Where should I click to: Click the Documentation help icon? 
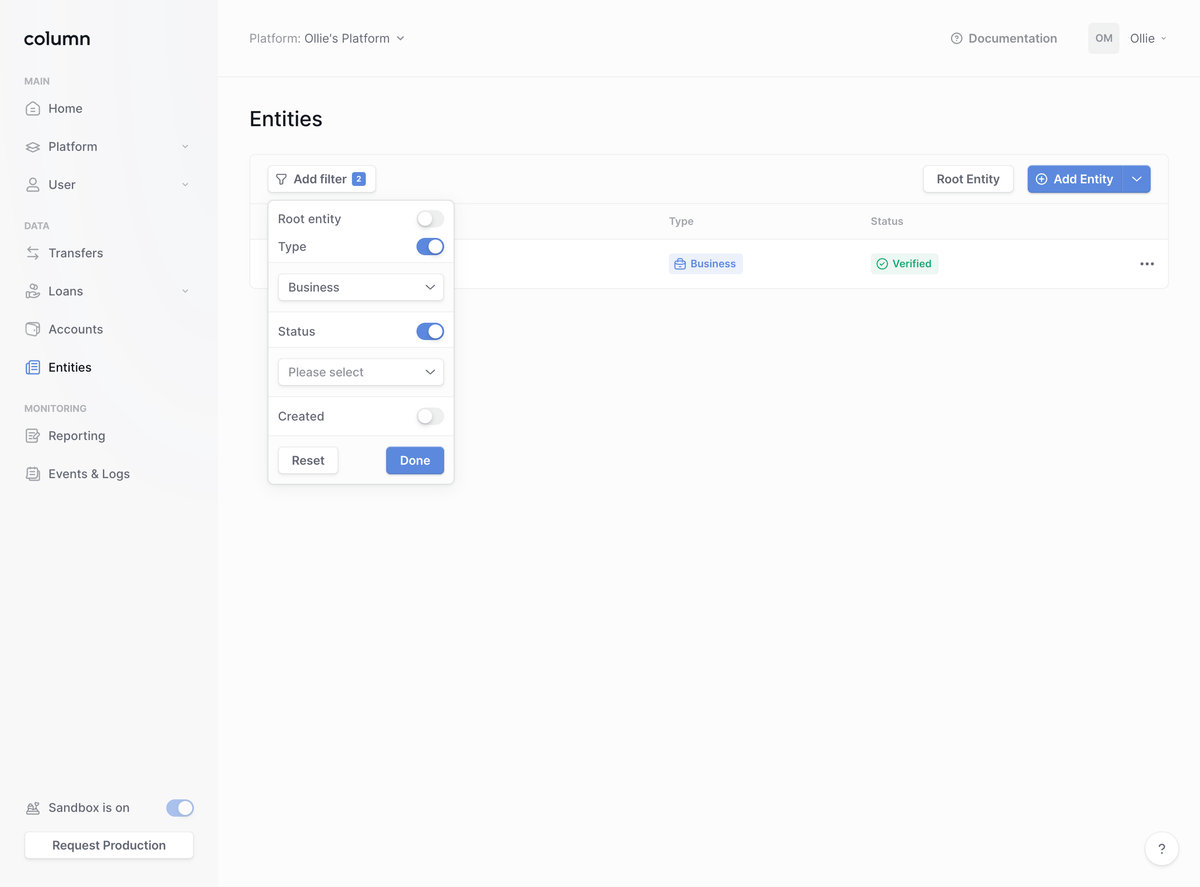[956, 39]
